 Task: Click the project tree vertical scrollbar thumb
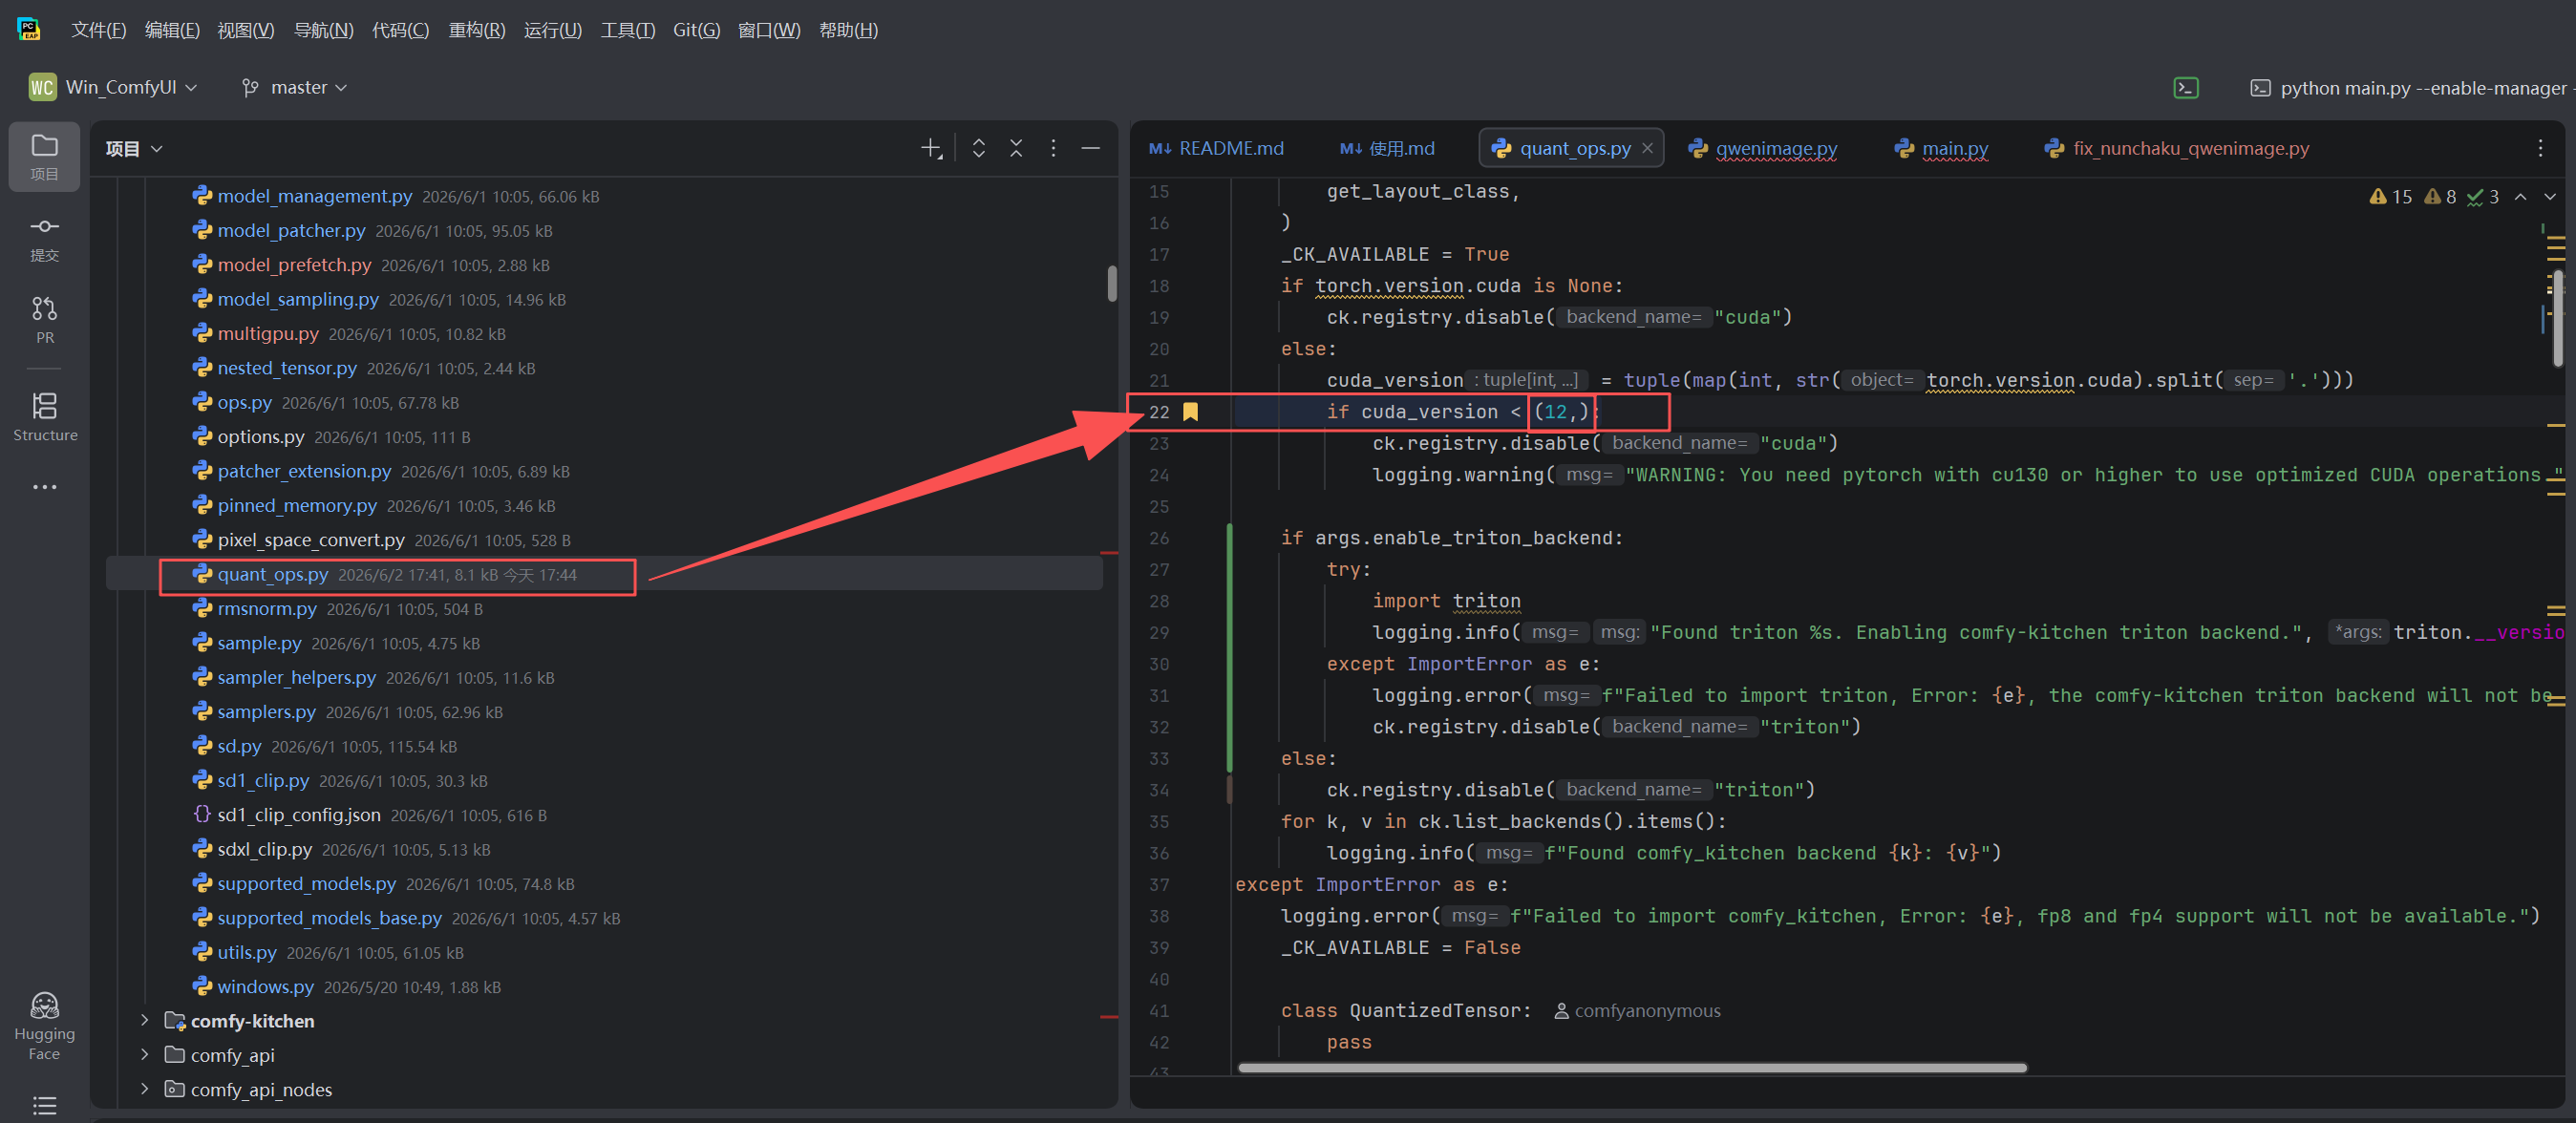pos(1111,283)
